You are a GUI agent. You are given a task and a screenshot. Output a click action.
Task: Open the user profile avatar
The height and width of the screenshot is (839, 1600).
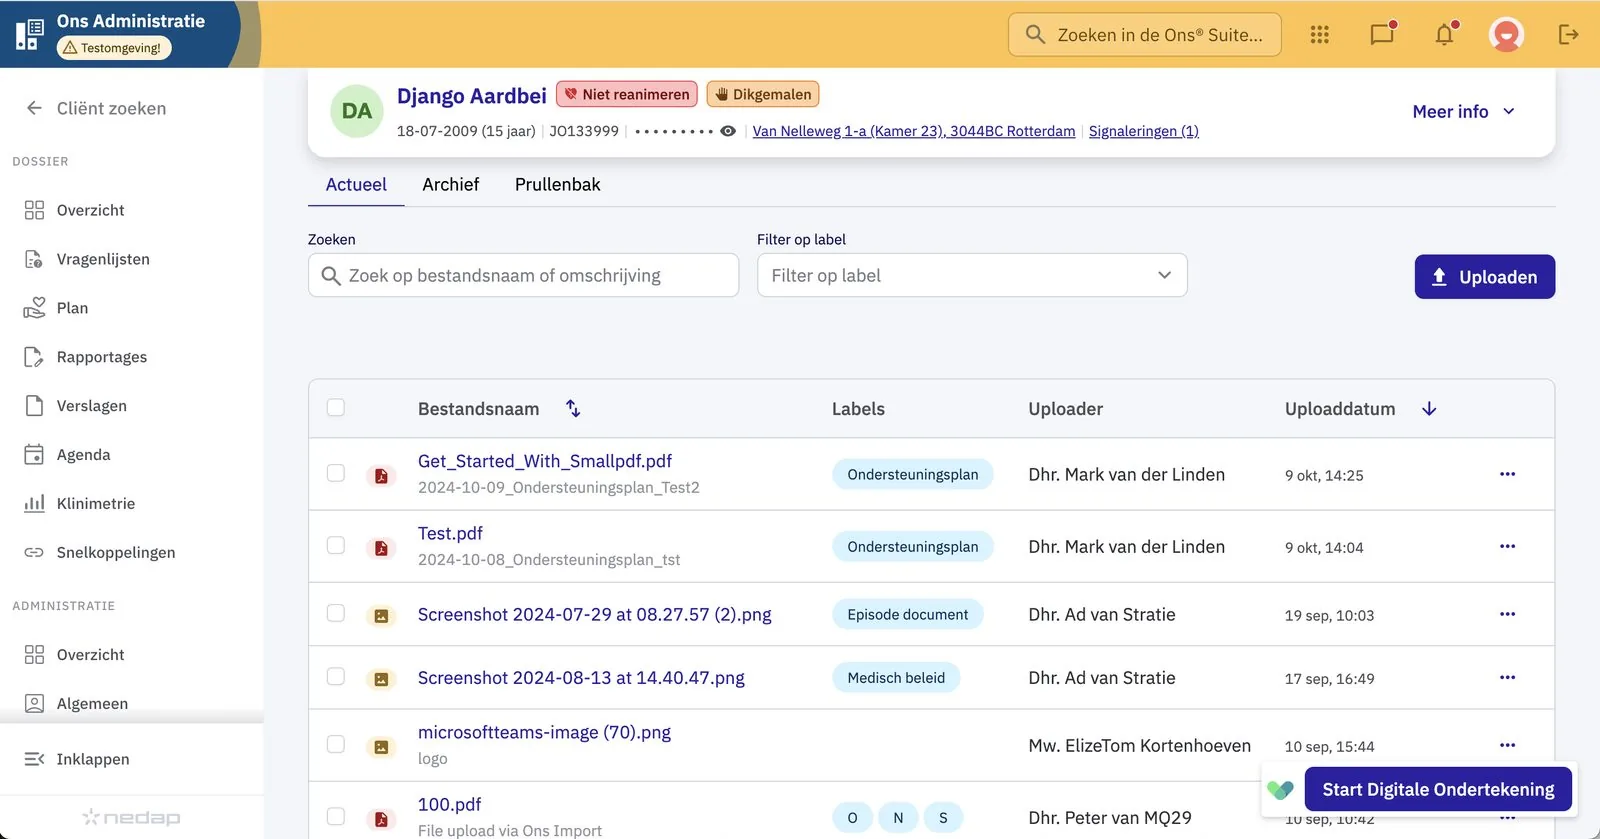click(x=1506, y=35)
